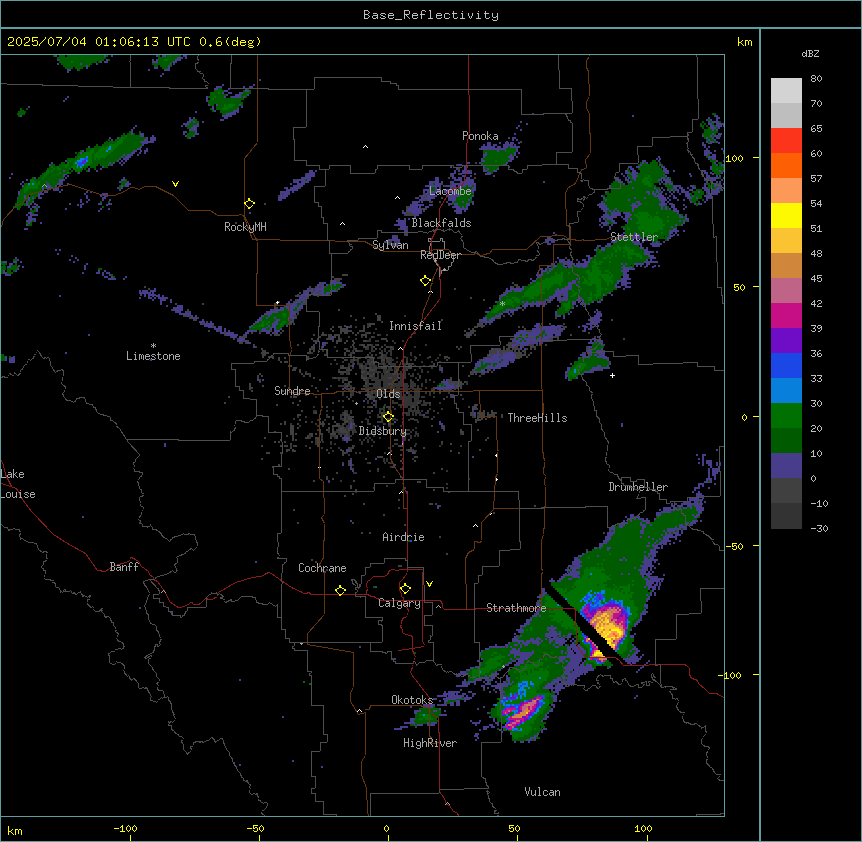Click the yellow diamond marker below RedDeer

tap(425, 281)
